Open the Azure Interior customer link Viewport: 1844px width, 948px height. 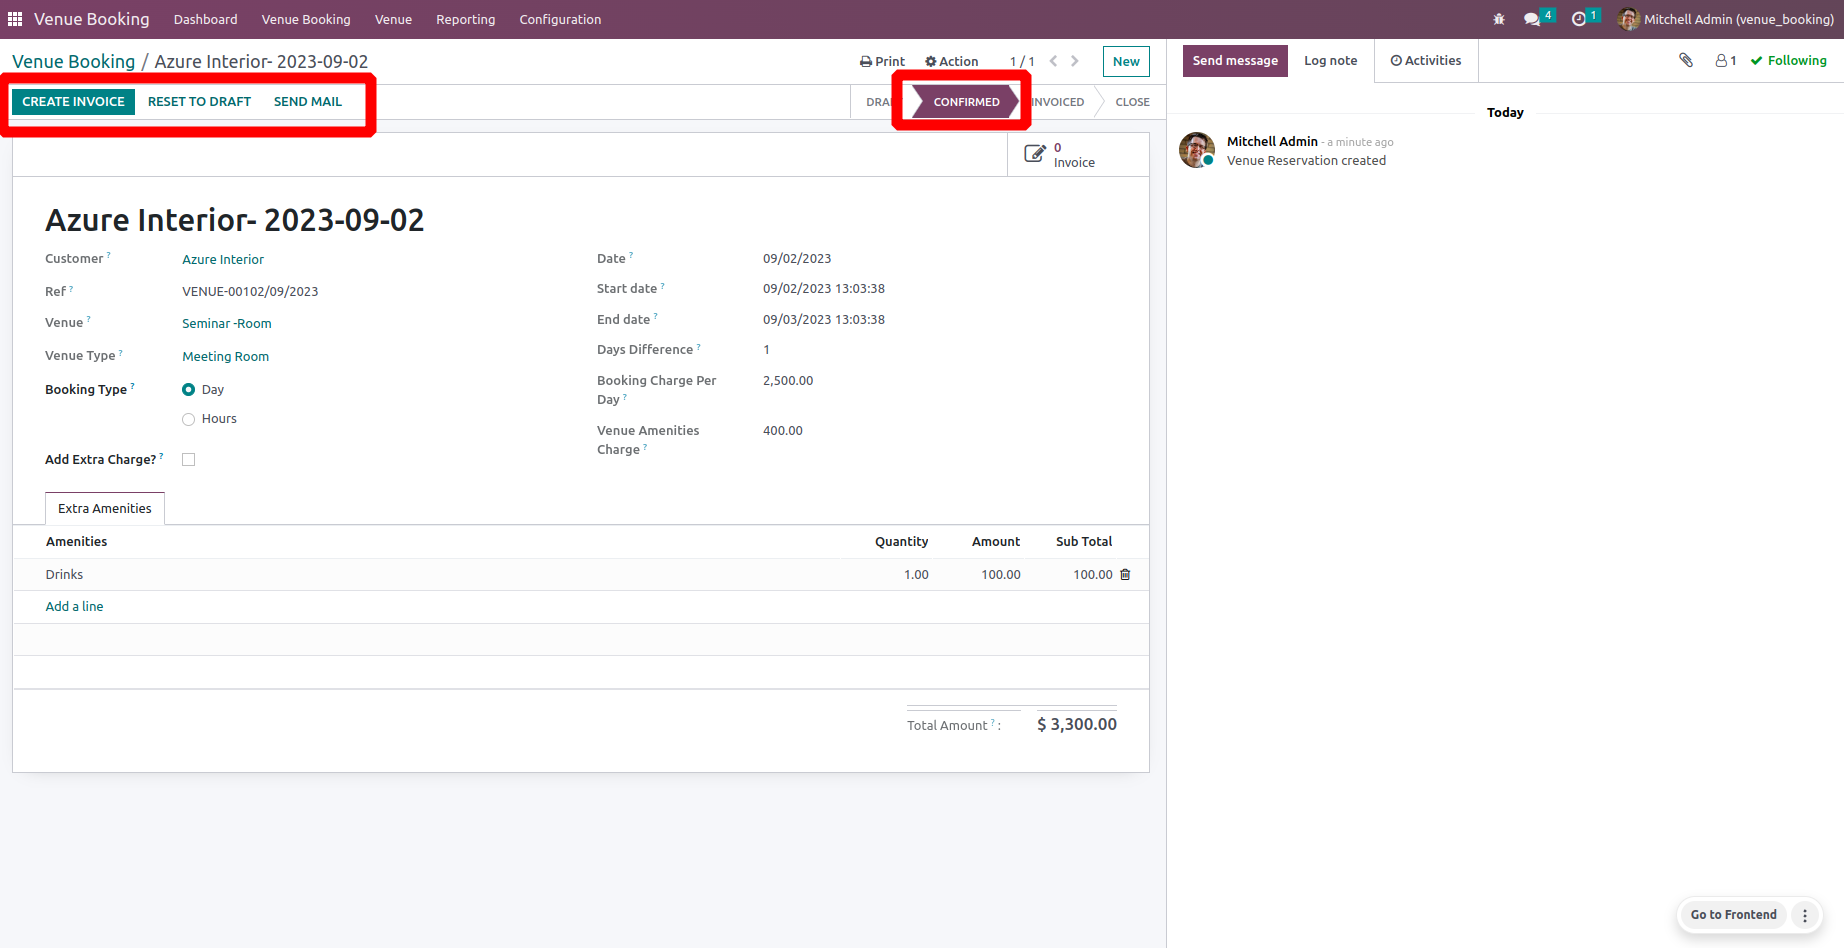(x=223, y=260)
